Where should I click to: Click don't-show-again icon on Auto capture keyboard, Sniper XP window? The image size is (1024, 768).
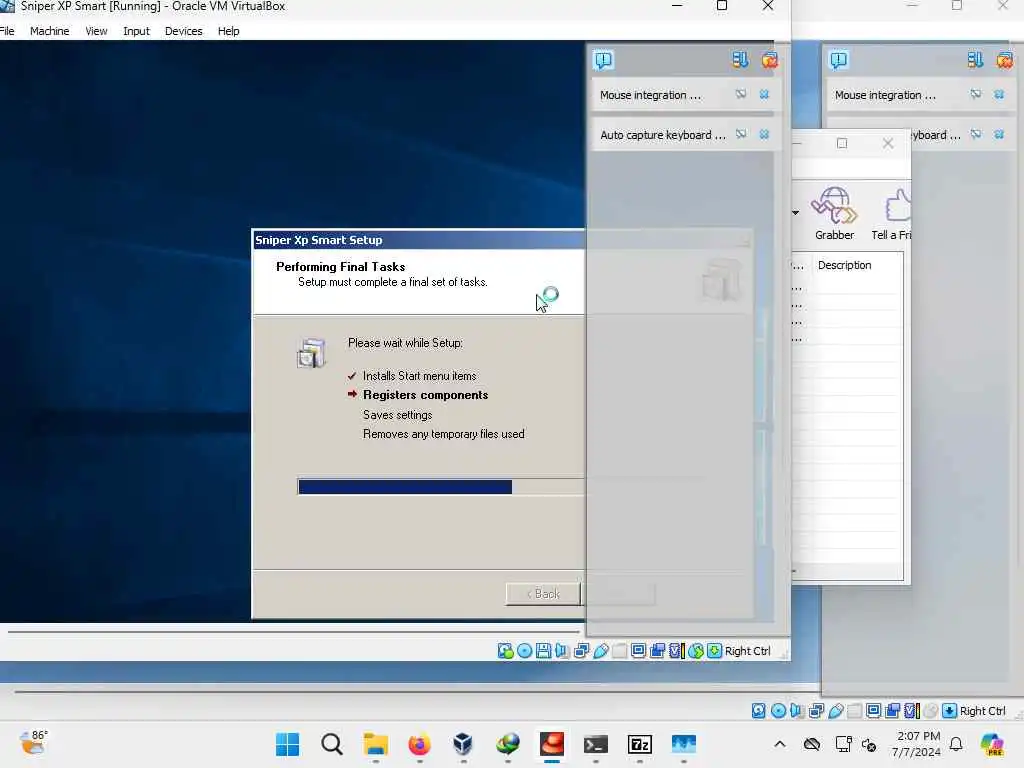tap(741, 135)
